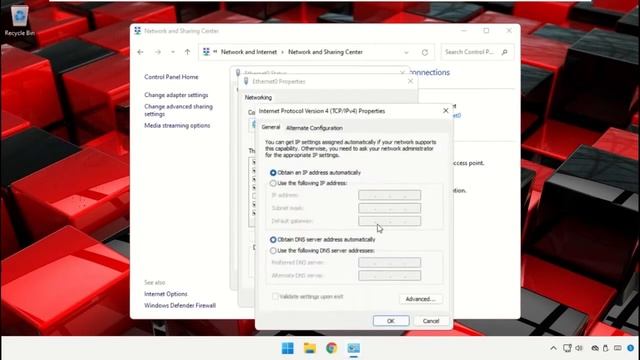The height and width of the screenshot is (360, 640).
Task: Switch to the Alternate Configuration tab
Action: [x=314, y=128]
